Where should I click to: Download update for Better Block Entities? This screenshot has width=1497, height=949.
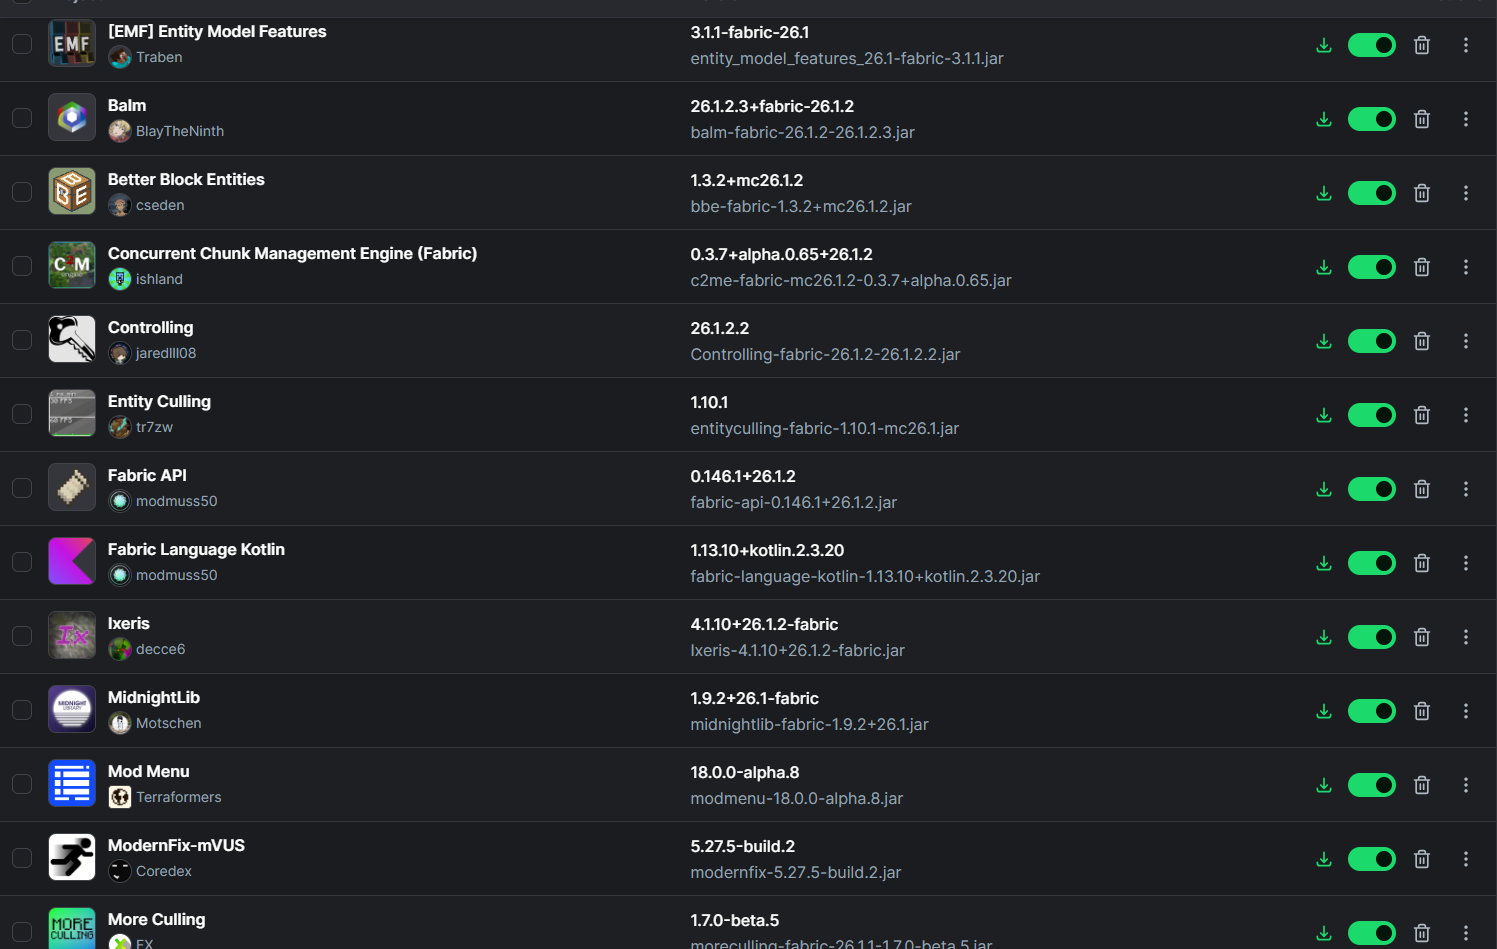[1324, 193]
